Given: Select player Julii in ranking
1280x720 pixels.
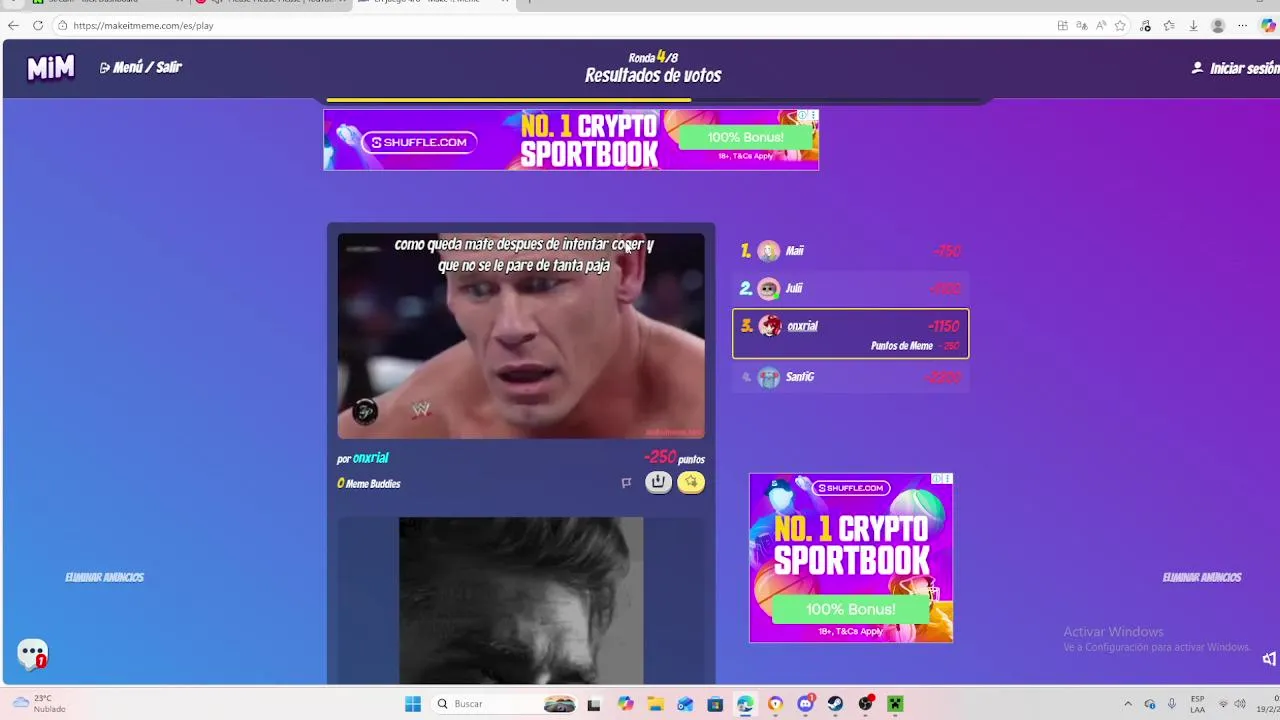Looking at the screenshot, I should pos(851,289).
